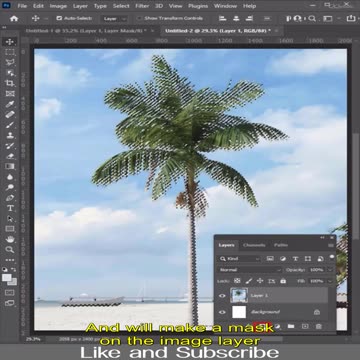Open the Normal blend mode dropdown
The width and height of the screenshot is (360, 360).
pyautogui.click(x=250, y=270)
